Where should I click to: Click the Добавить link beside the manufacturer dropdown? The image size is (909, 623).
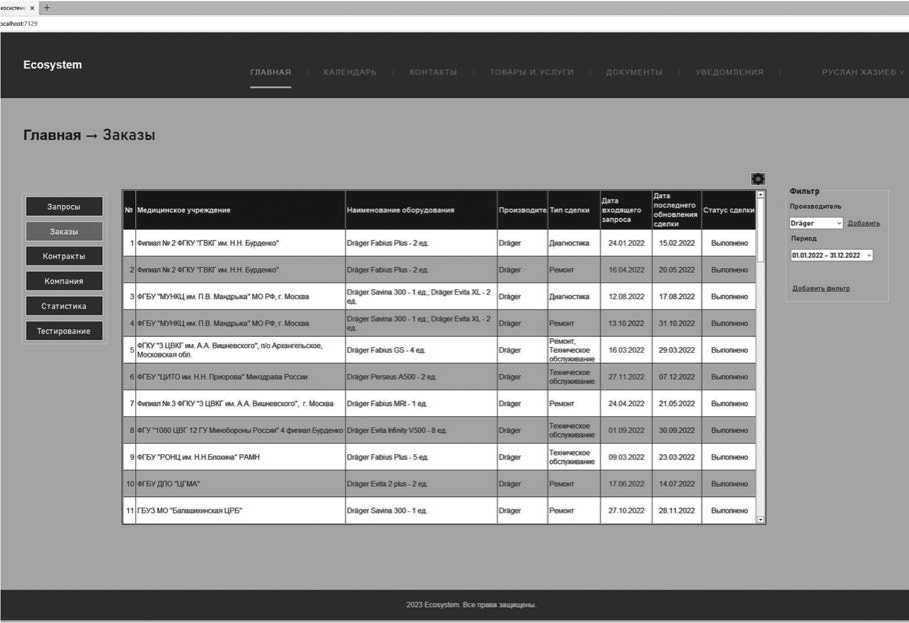pyautogui.click(x=863, y=223)
